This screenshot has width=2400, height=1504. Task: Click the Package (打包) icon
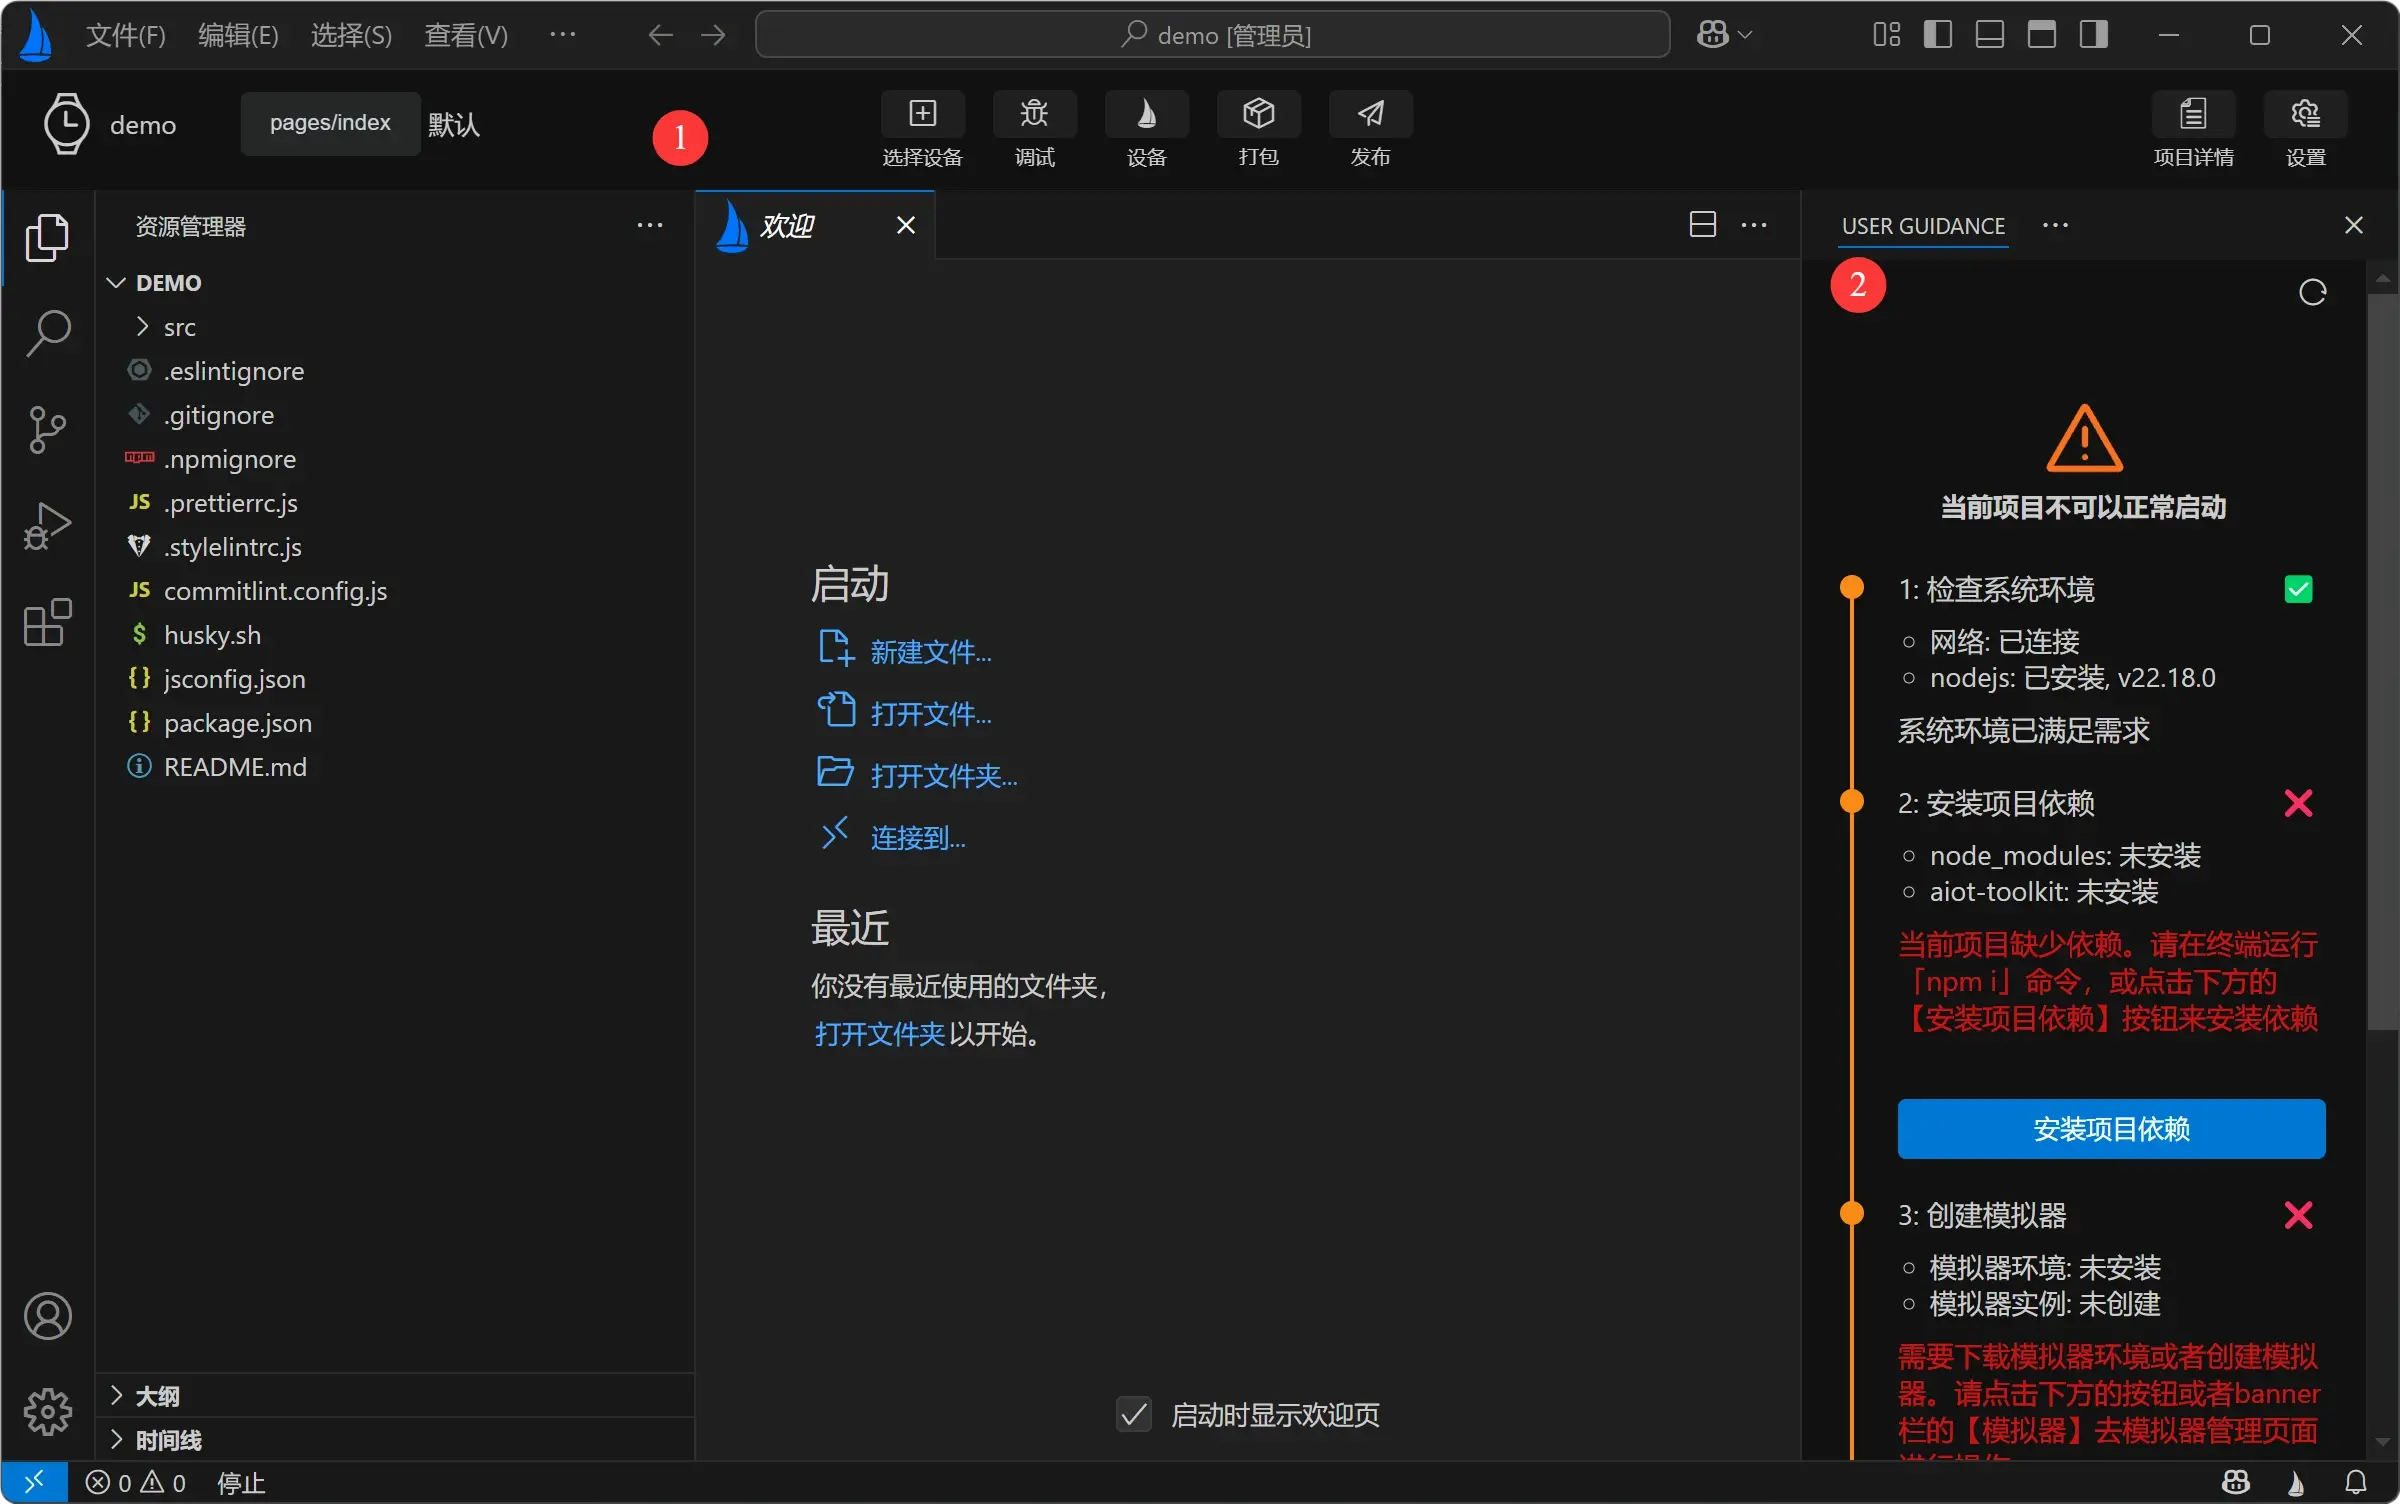(1258, 129)
